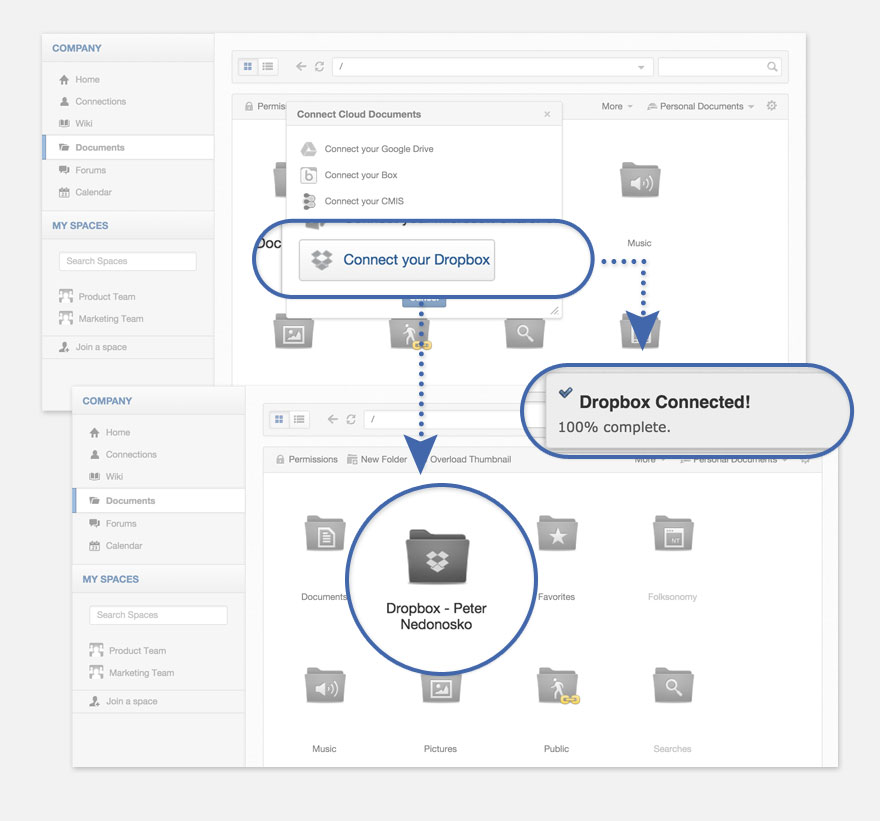This screenshot has height=821, width=880.
Task: Switch to list view in back window
Action: pos(268,66)
